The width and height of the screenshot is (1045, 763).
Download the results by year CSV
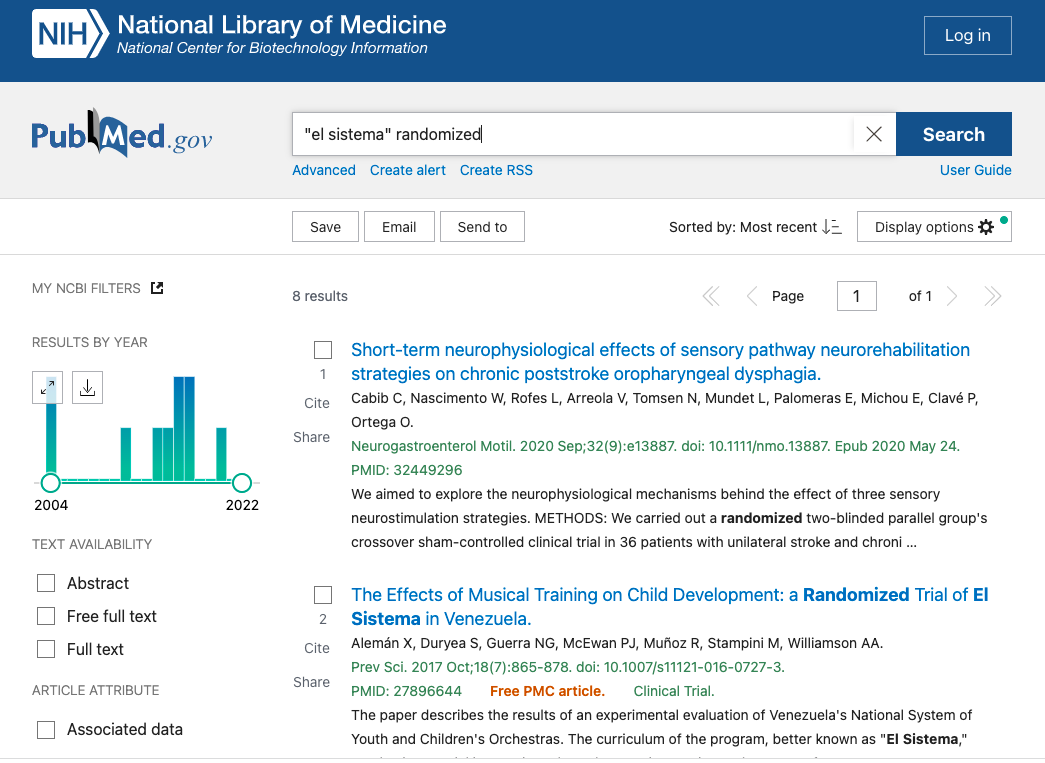87,387
